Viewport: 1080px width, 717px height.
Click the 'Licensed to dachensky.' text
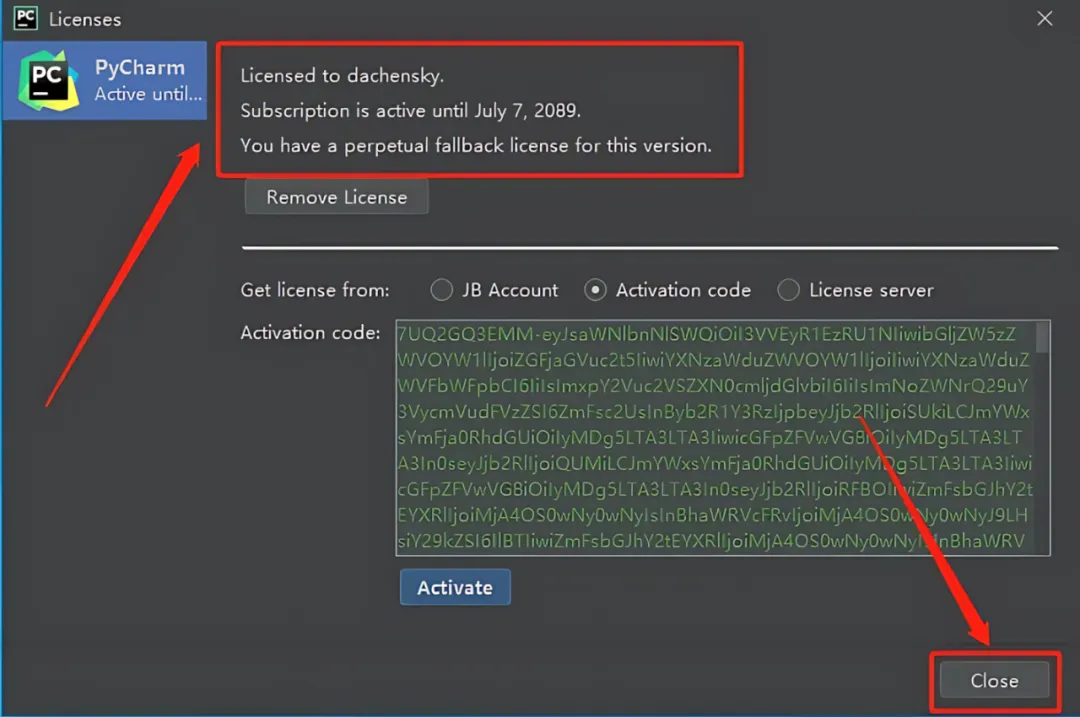[342, 75]
